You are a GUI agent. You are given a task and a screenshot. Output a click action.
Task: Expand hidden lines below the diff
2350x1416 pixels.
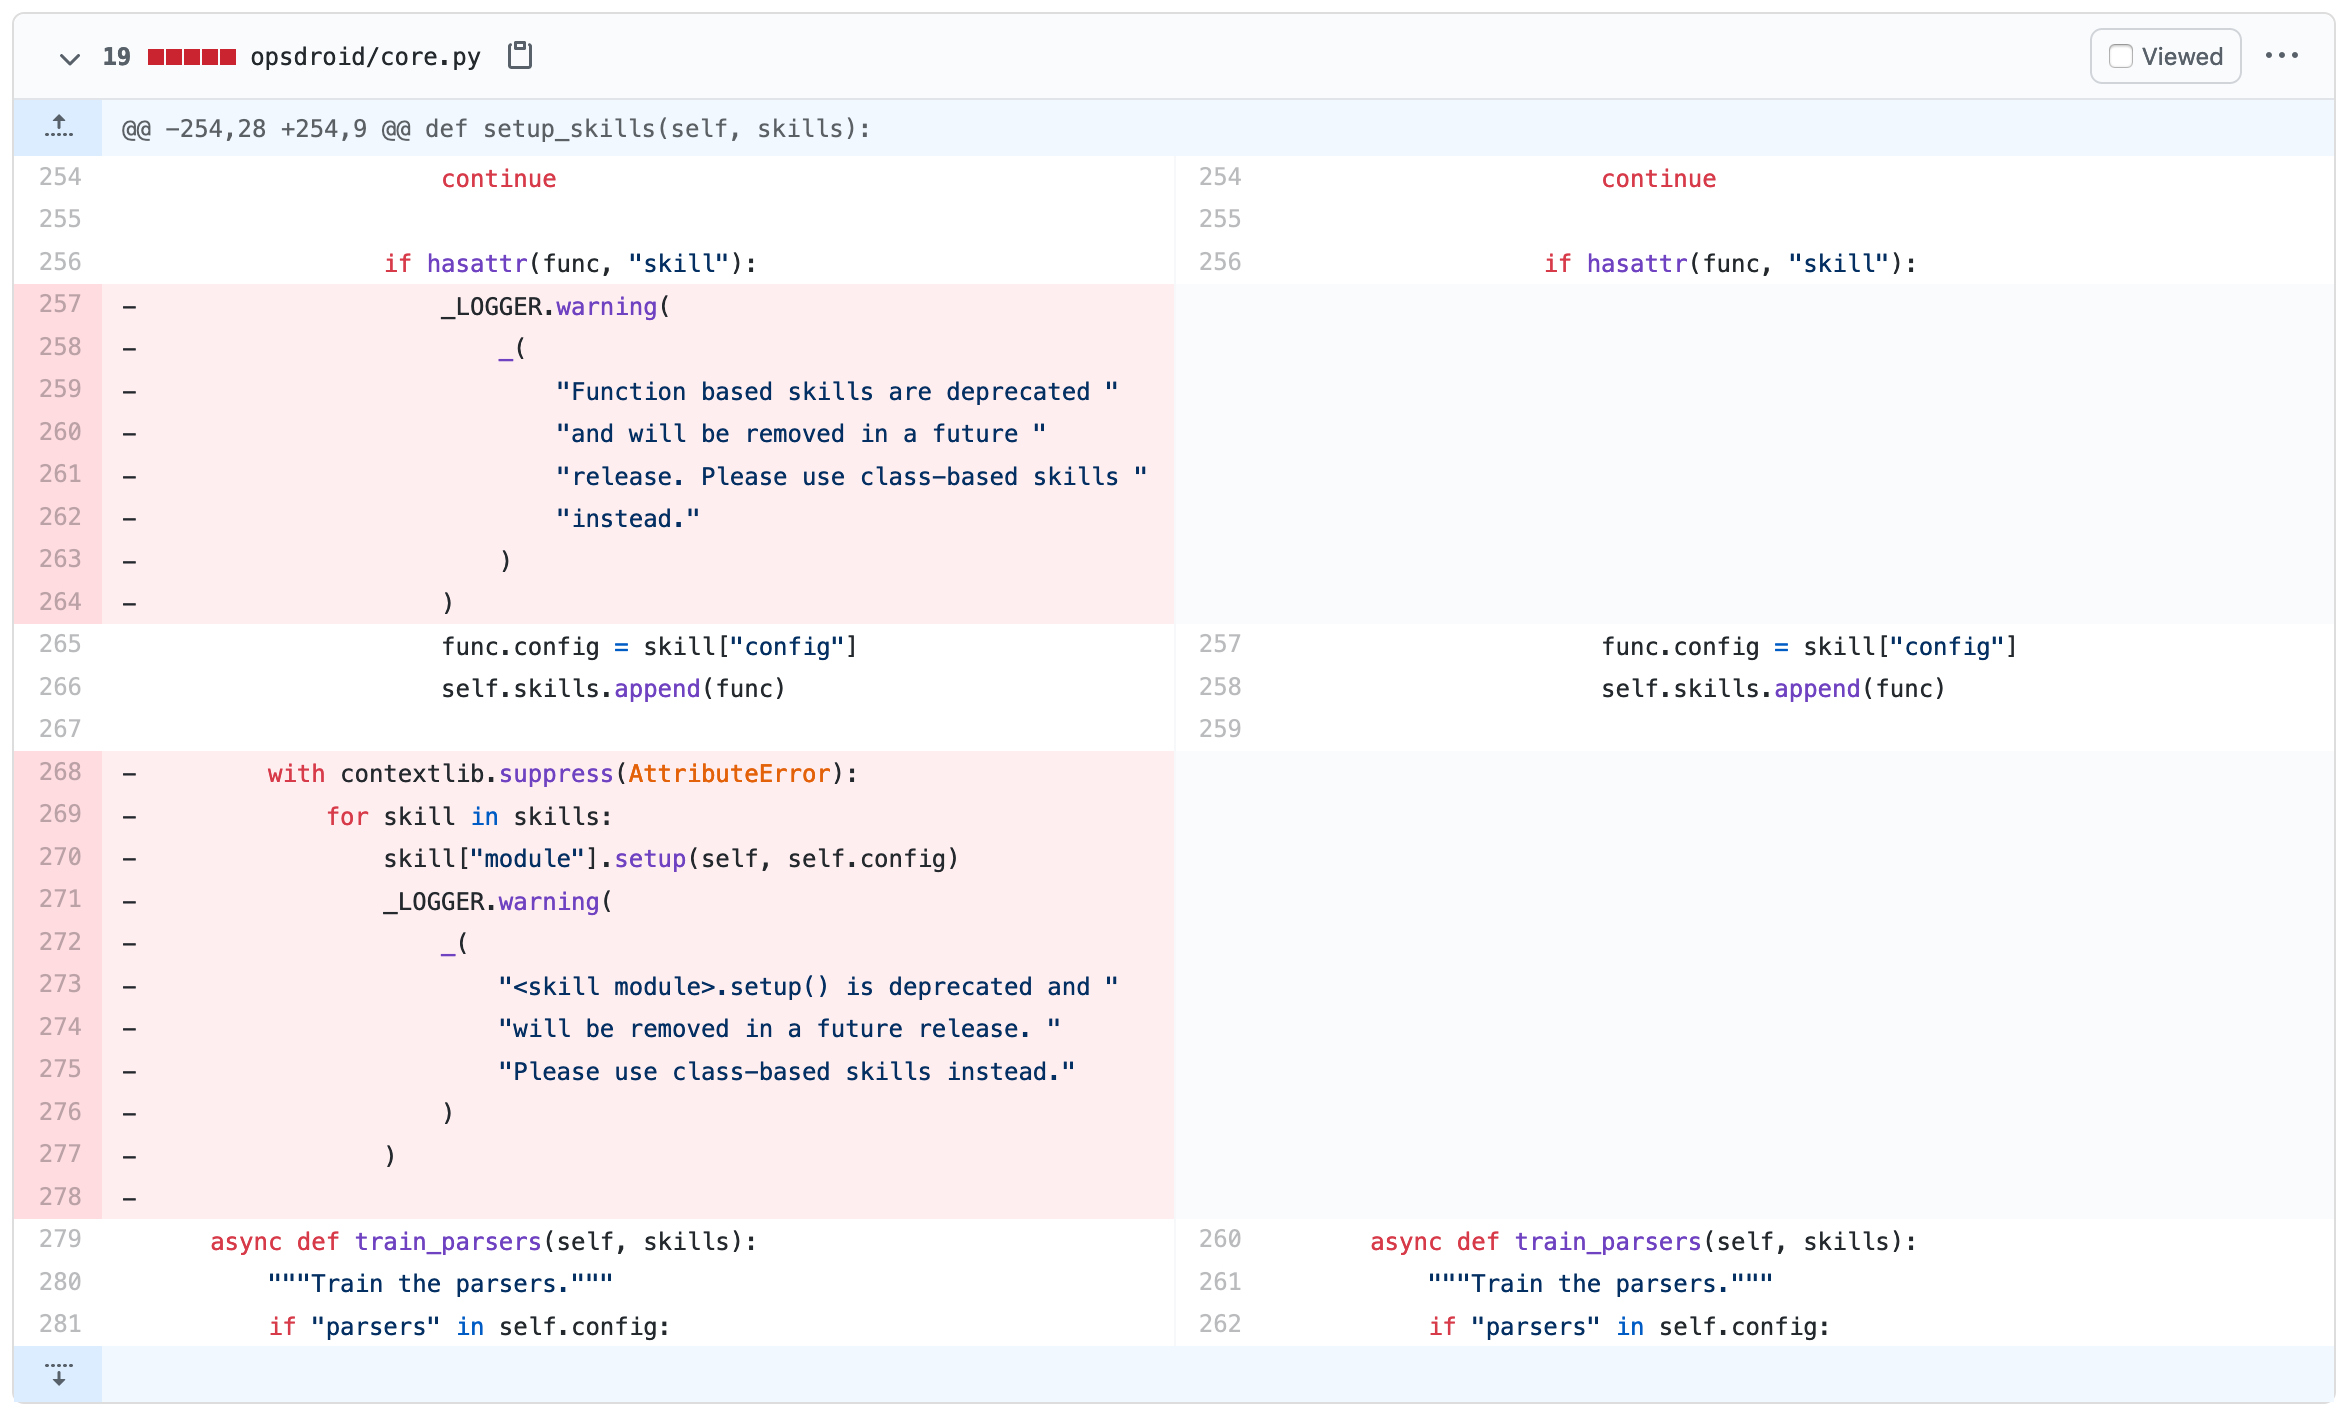(x=59, y=1374)
